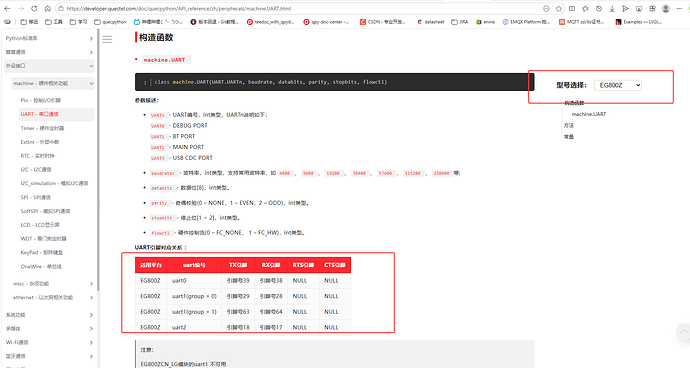Screen dimensions: 690x368
Task: Open the quecpython bookmark folder
Action: [x=110, y=22]
